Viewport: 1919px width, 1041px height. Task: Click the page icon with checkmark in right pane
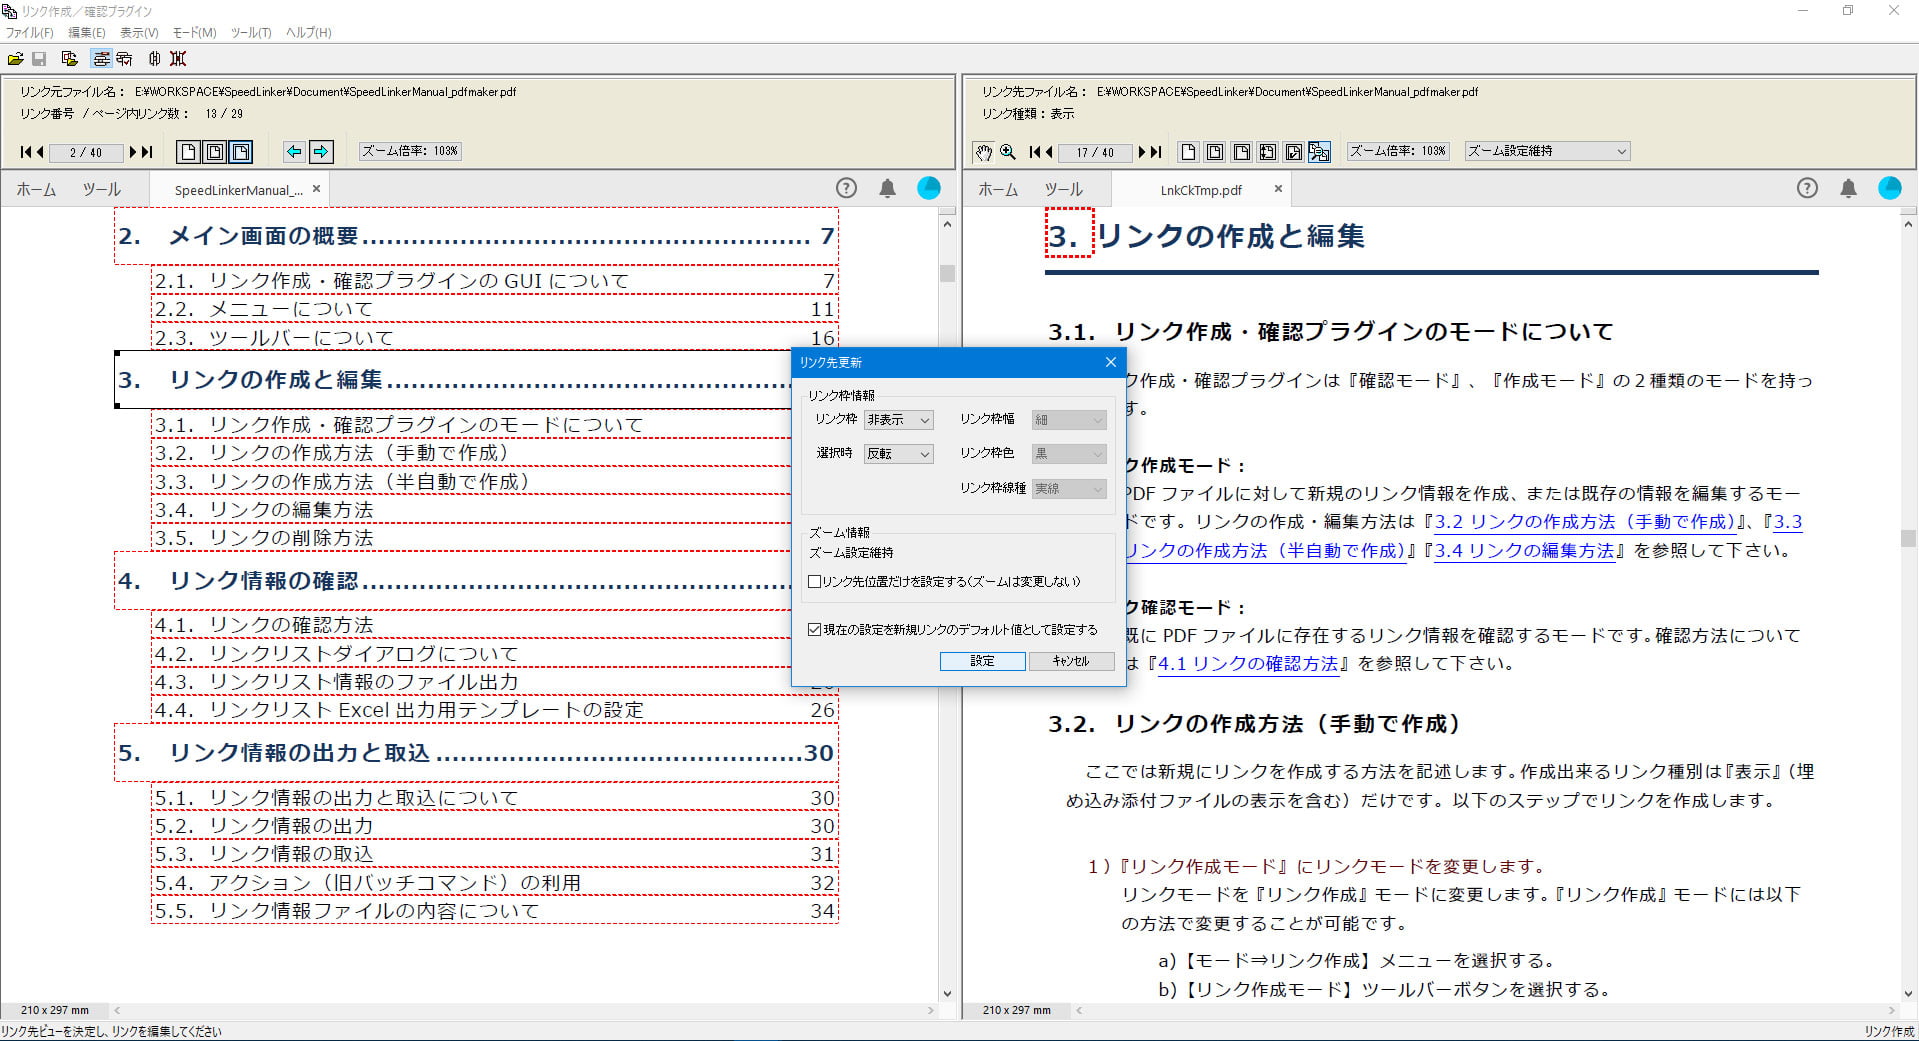[1293, 152]
